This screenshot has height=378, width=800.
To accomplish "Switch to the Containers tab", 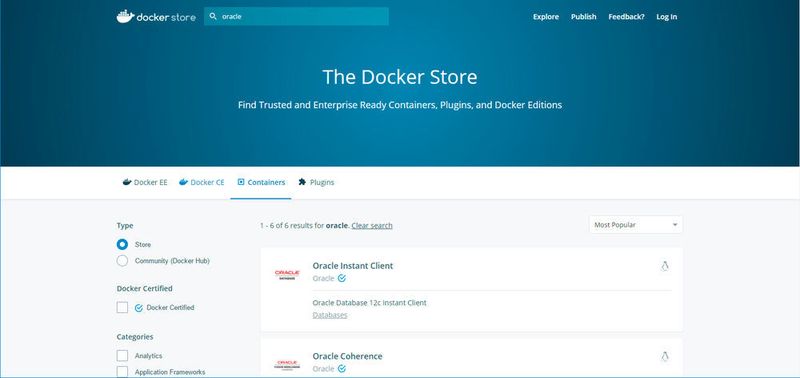I will [x=261, y=182].
